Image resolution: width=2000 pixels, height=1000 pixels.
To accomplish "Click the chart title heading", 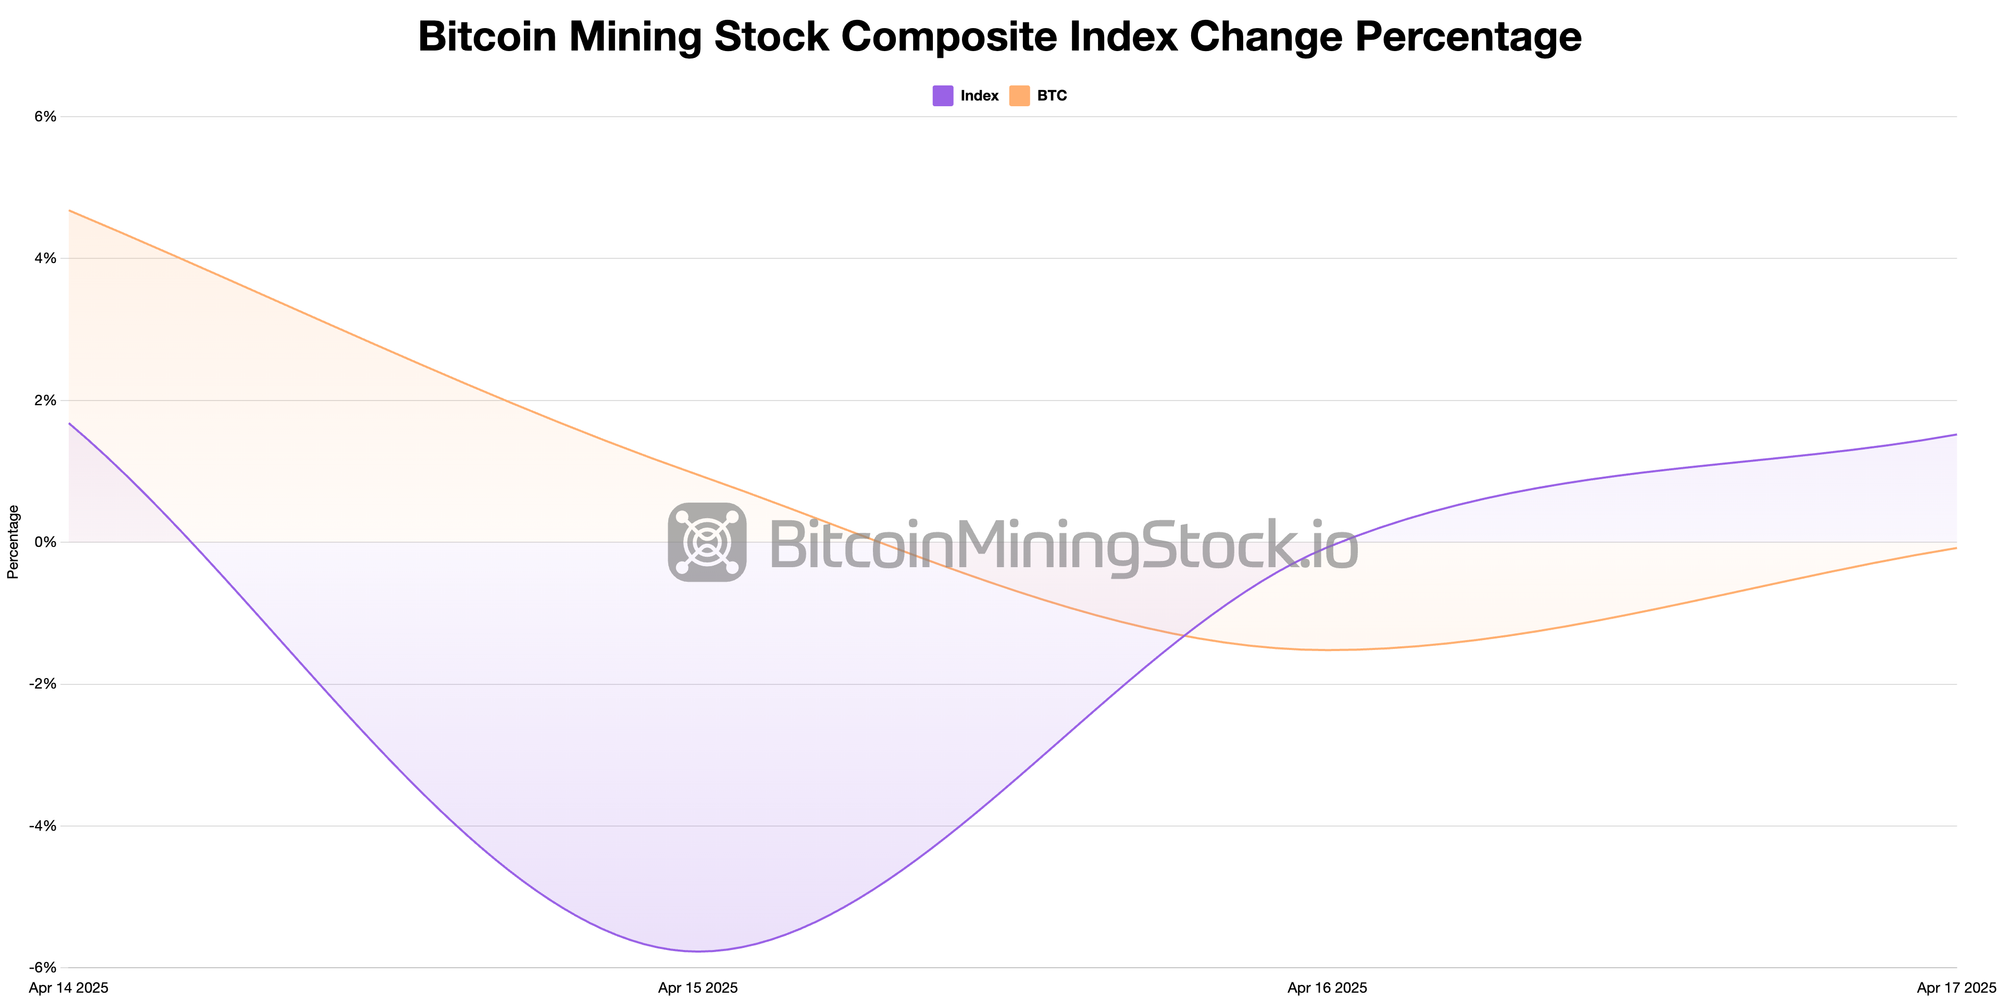I will [x=1000, y=37].
